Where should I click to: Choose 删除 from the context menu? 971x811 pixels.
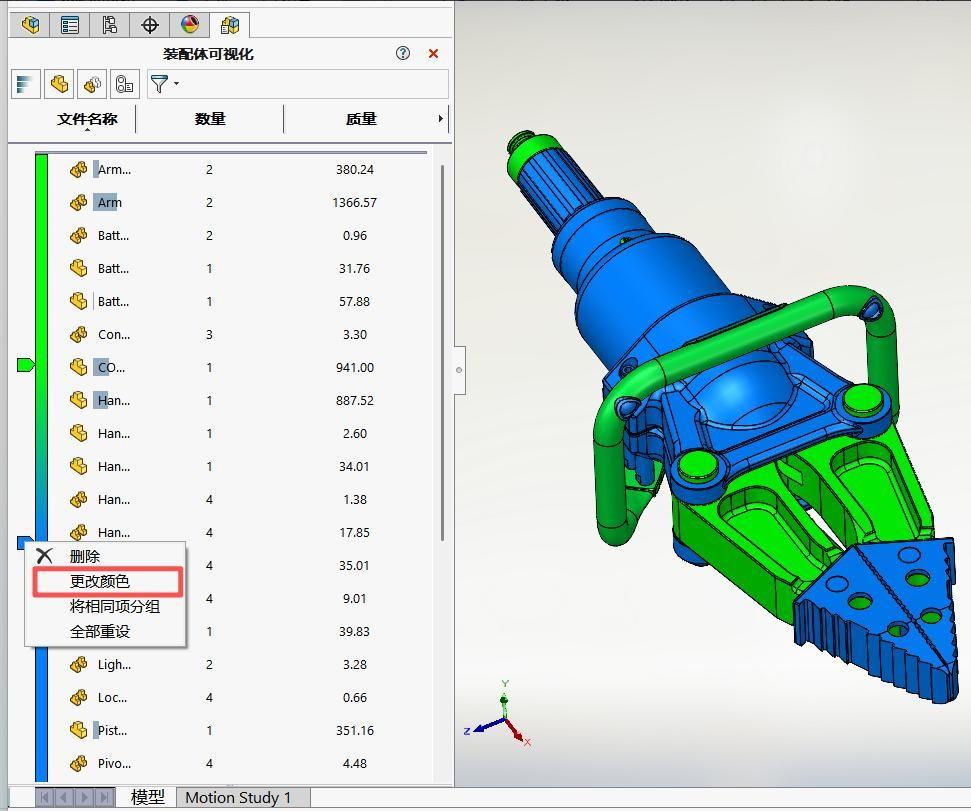tap(85, 556)
